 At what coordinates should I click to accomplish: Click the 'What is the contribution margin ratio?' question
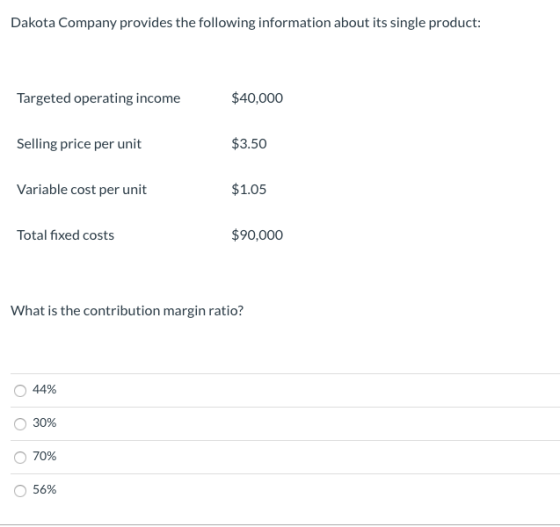coord(127,311)
